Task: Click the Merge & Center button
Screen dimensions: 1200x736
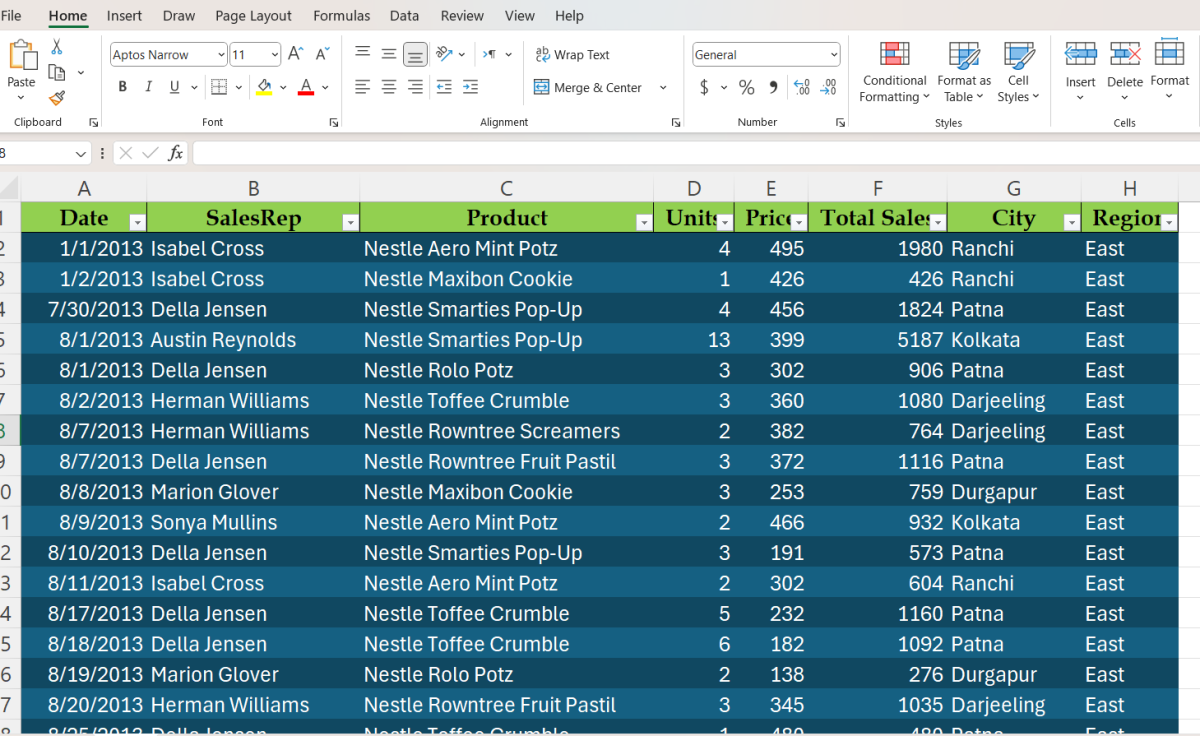Action: 588,88
